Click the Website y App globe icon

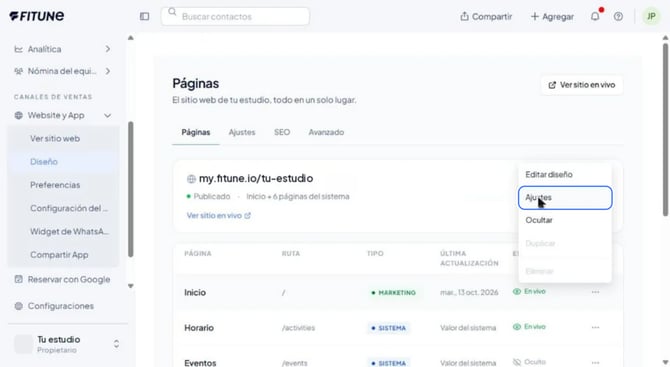(x=18, y=115)
